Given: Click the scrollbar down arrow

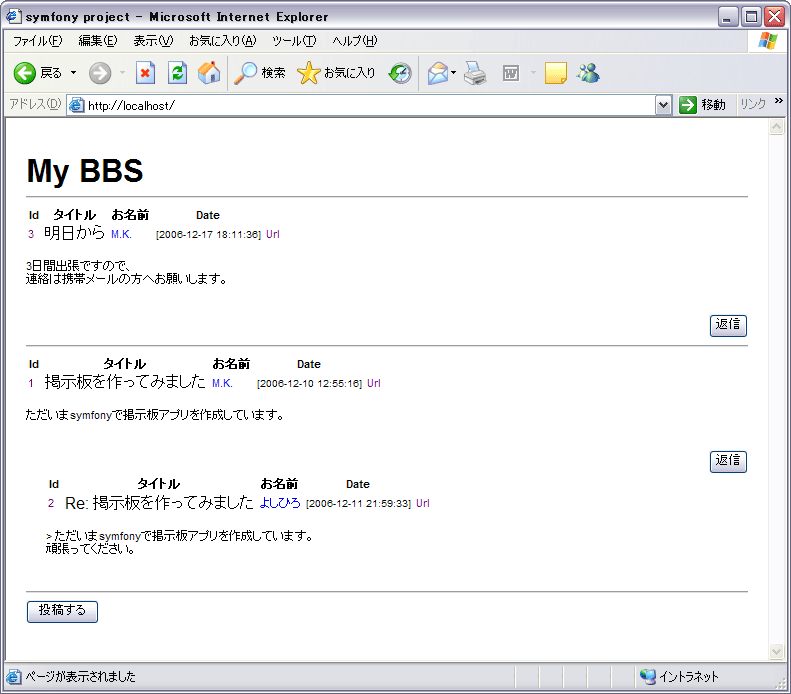Looking at the screenshot, I should 776,651.
